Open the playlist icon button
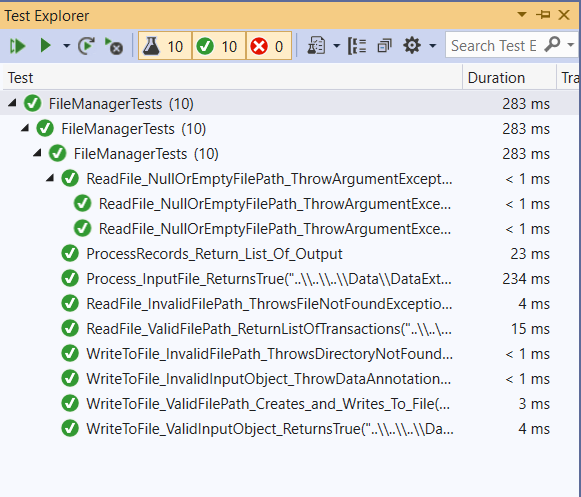581x497 pixels. 317,46
